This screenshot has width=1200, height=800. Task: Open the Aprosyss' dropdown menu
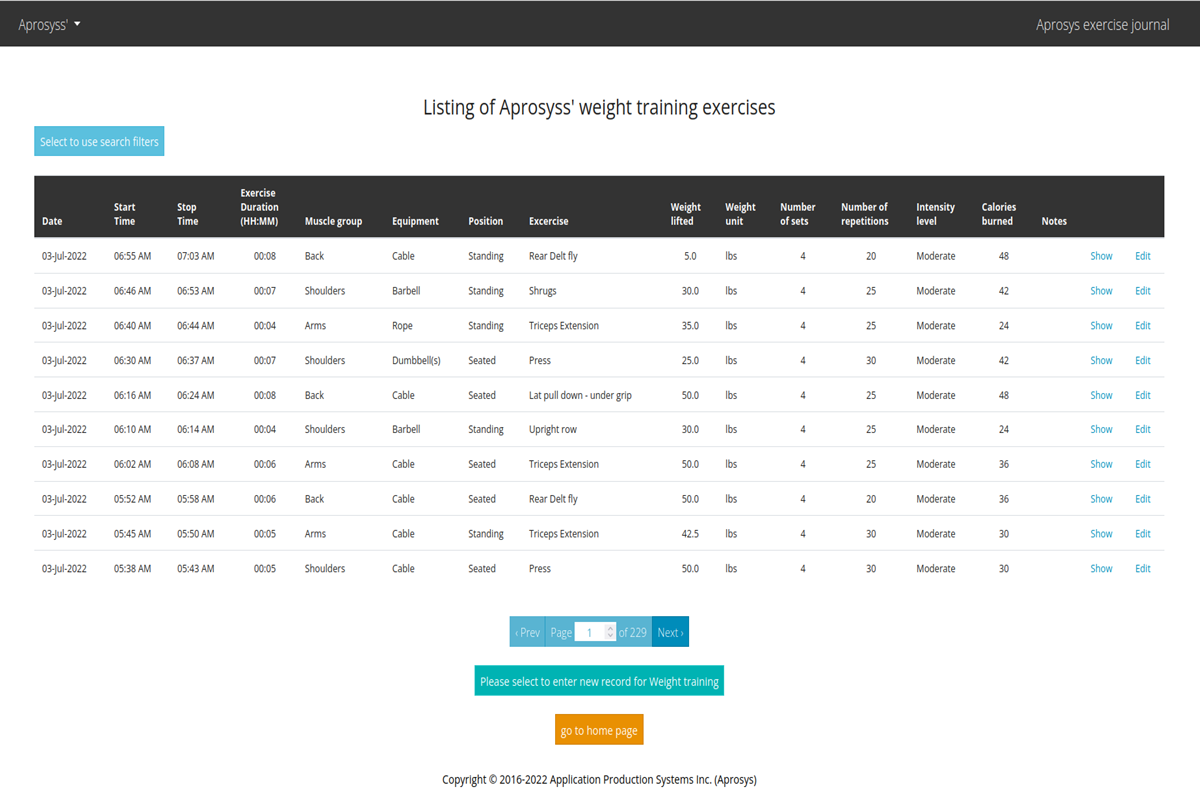[49, 24]
